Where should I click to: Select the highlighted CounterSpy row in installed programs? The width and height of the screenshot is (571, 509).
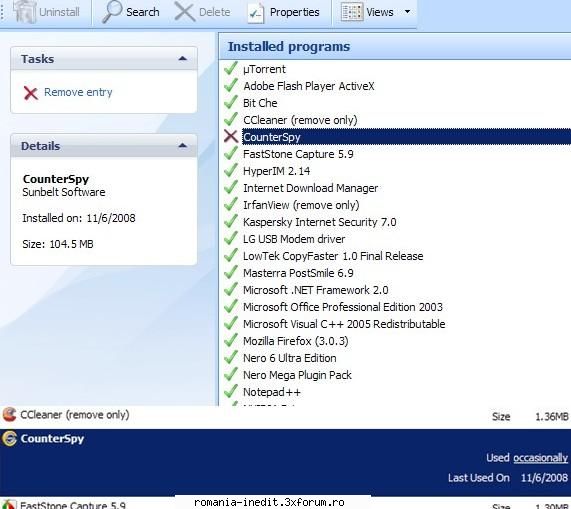point(406,137)
